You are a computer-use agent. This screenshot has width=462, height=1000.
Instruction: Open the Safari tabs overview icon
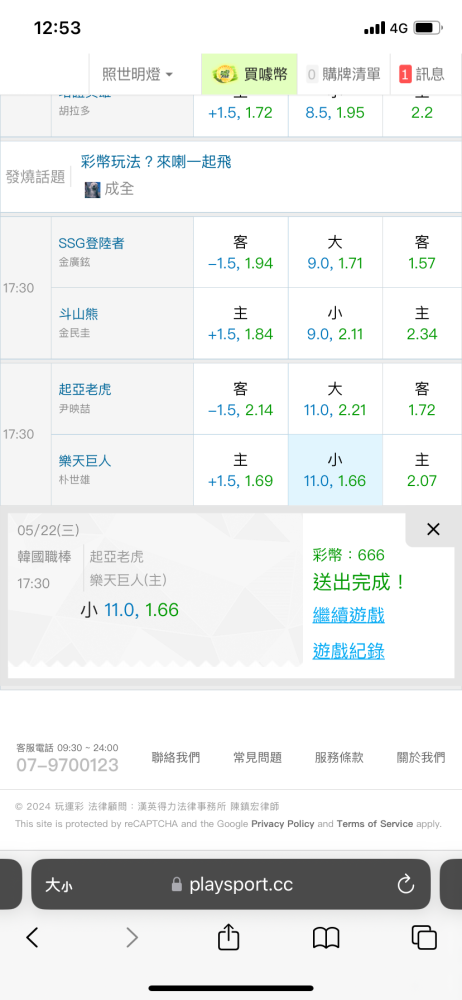point(424,937)
